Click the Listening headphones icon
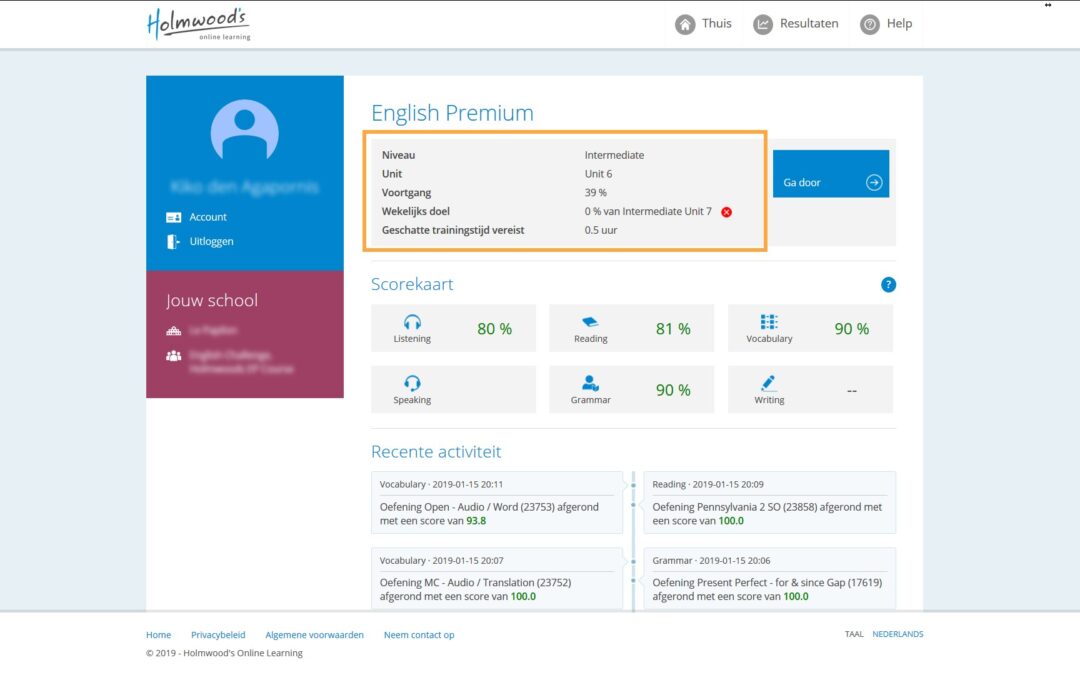The height and width of the screenshot is (675, 1080). point(412,322)
